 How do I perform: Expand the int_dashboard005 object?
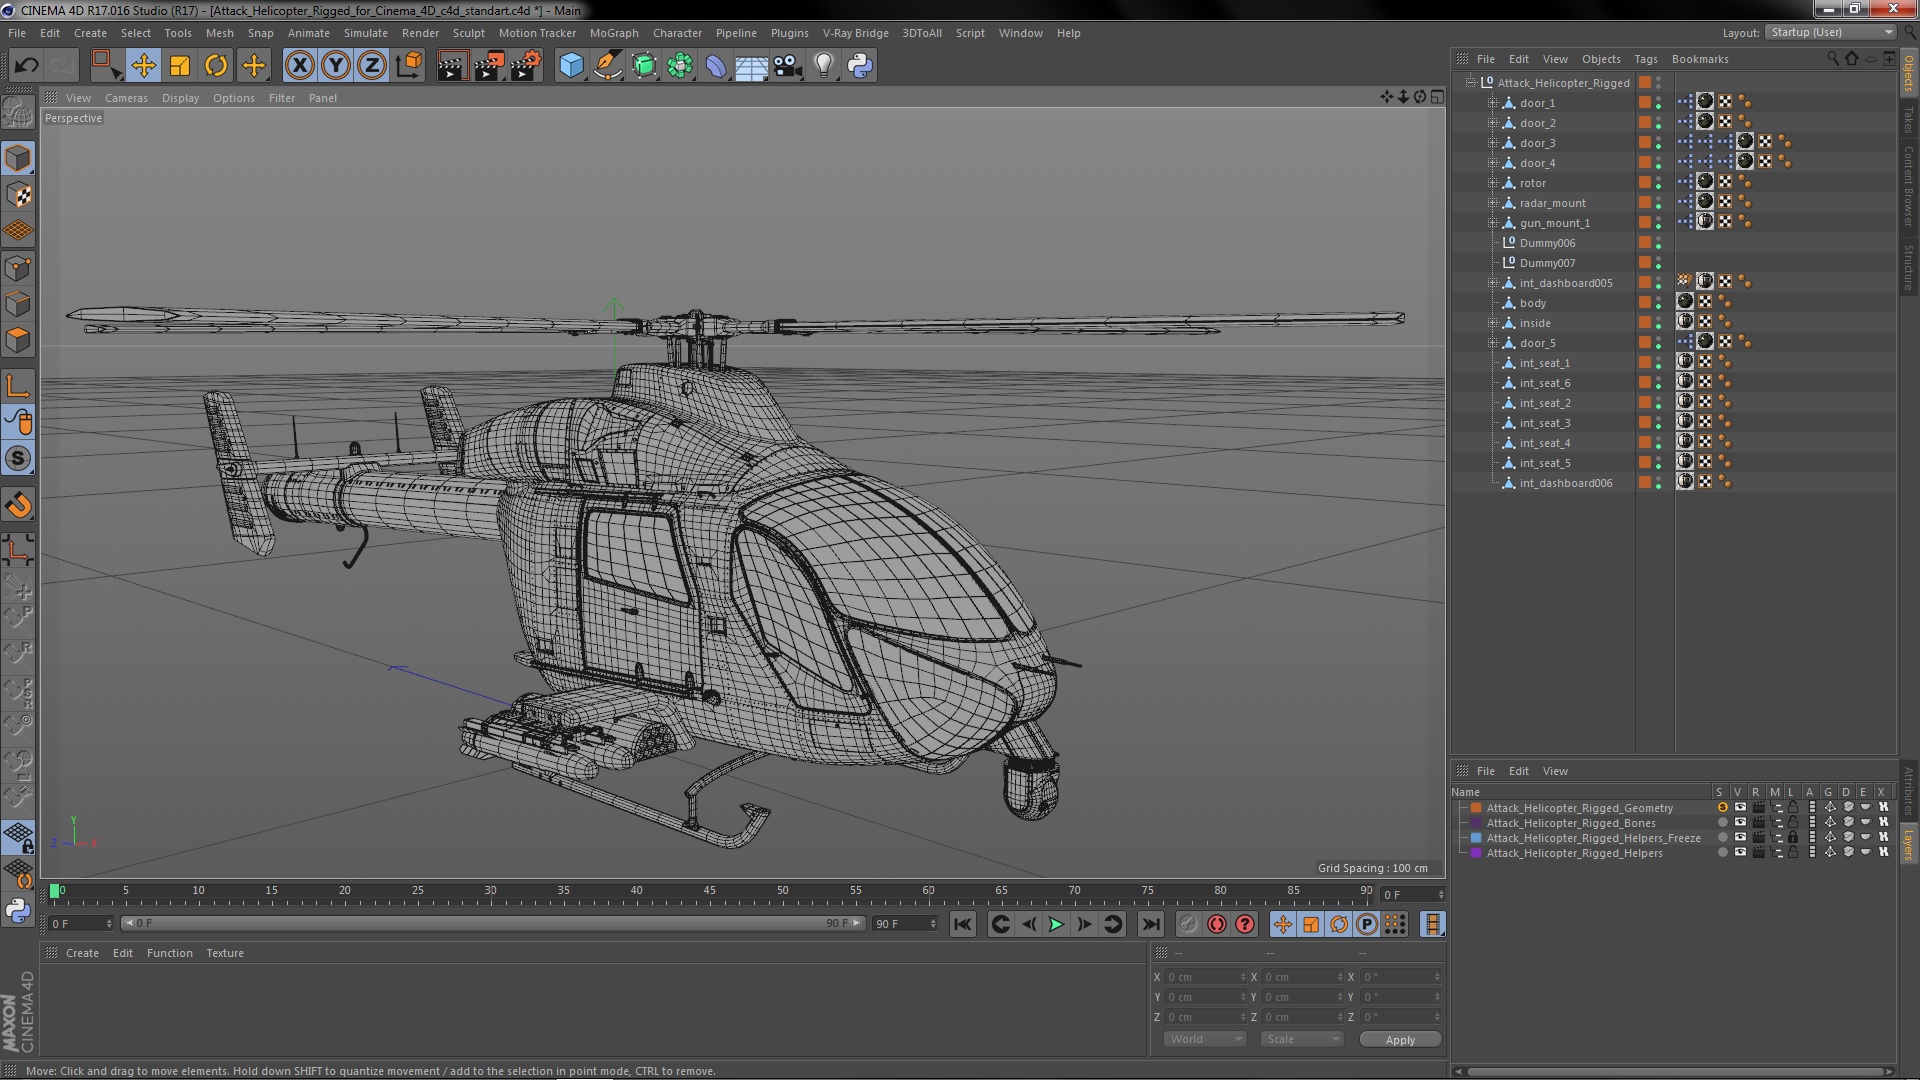tap(1492, 283)
